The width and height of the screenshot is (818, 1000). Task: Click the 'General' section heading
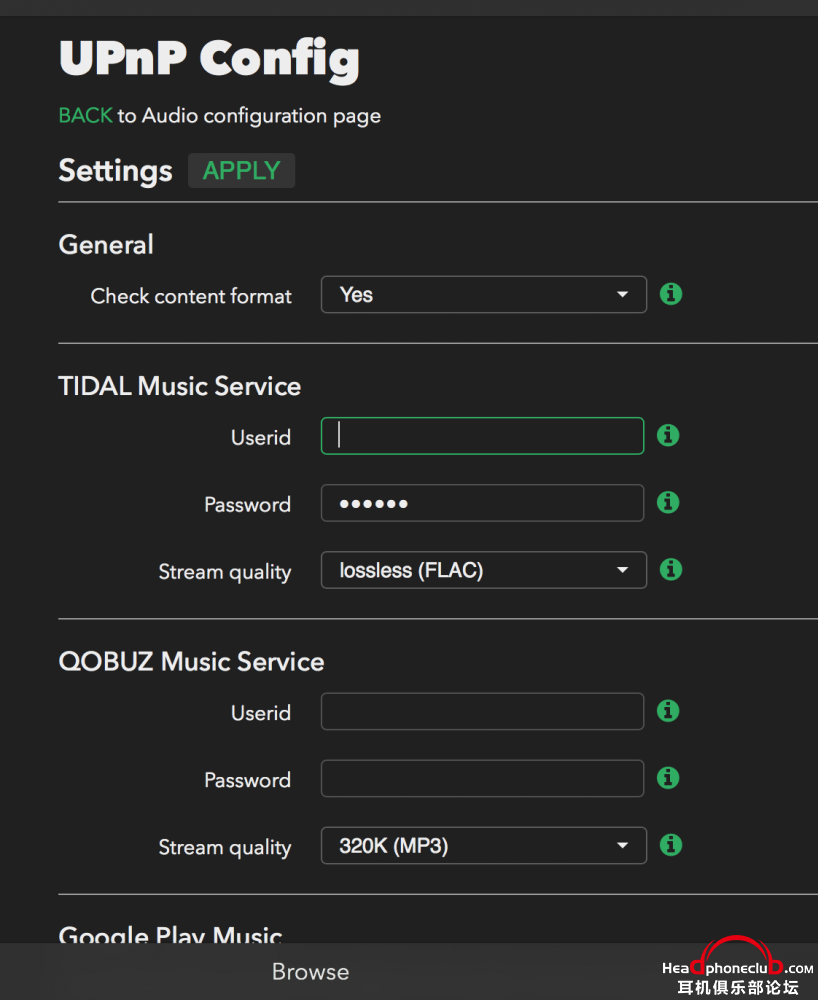tap(106, 244)
